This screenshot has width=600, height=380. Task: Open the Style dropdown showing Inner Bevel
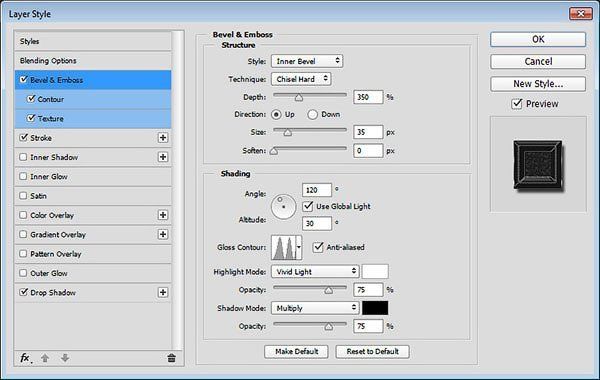click(x=307, y=61)
